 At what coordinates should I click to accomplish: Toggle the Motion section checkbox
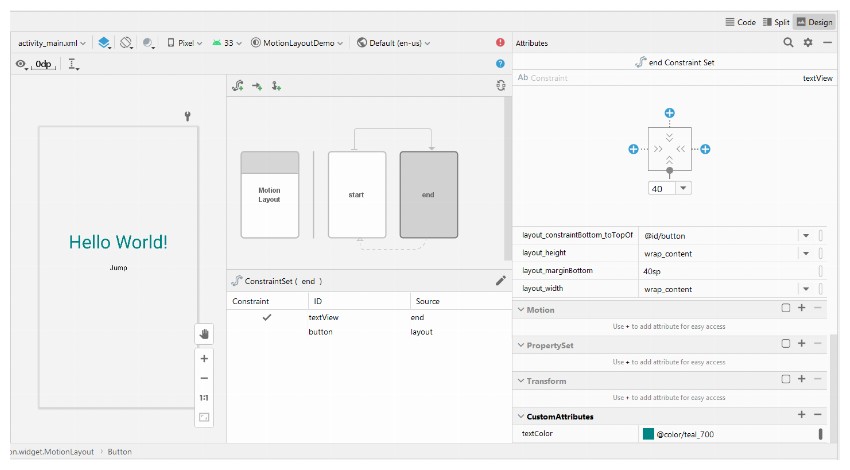click(785, 308)
